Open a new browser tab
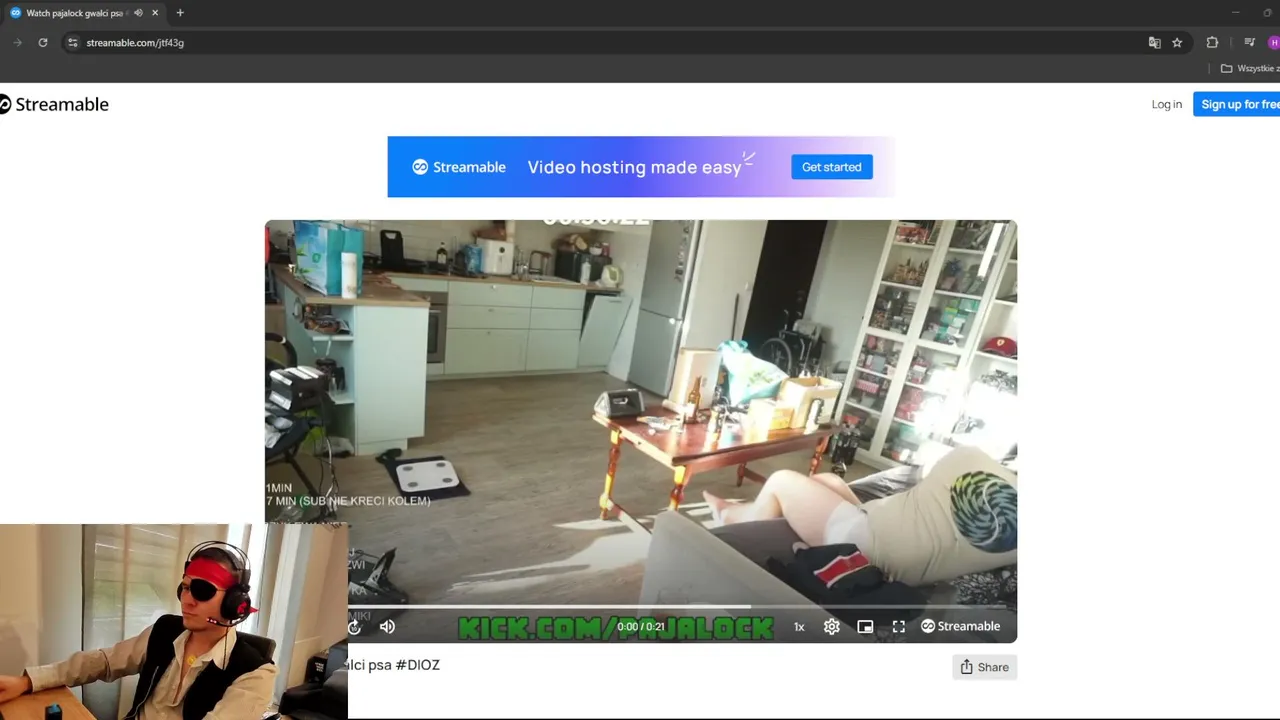Screen dimensions: 1280x720 point(180,13)
